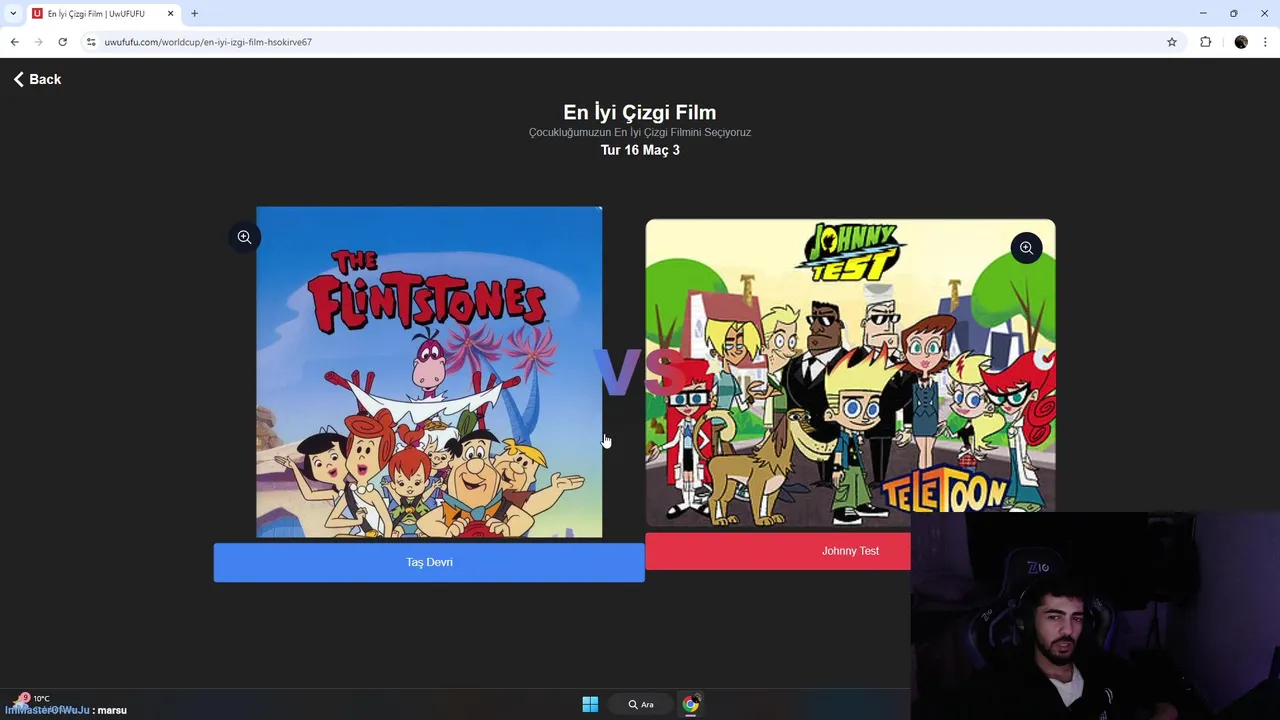
Task: Focus the uwufufu.com address bar
Action: tap(630, 42)
